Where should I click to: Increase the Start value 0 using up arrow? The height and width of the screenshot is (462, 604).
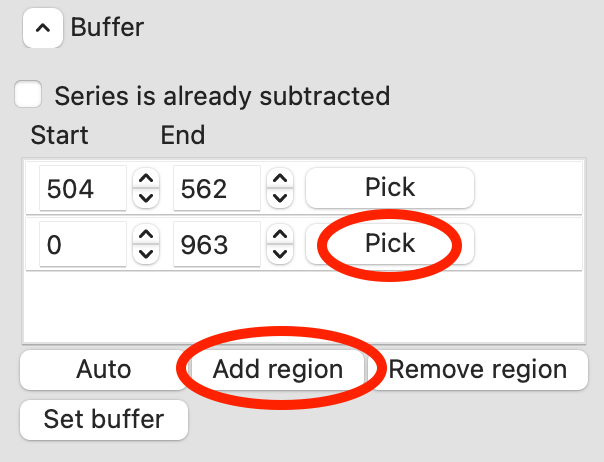click(x=147, y=236)
